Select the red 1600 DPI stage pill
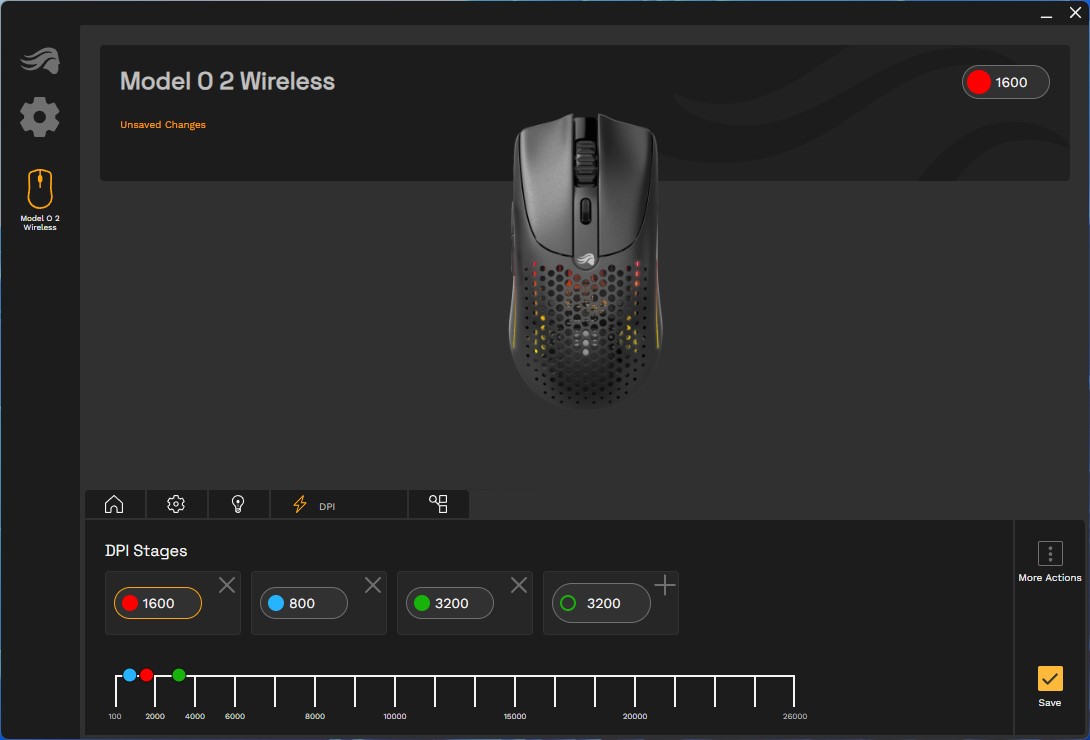 (x=158, y=603)
